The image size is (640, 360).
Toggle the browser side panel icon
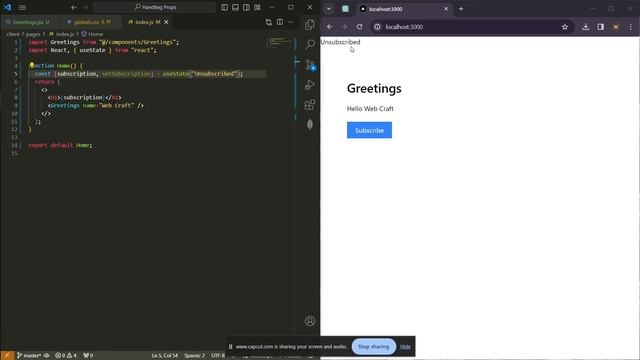(600, 27)
